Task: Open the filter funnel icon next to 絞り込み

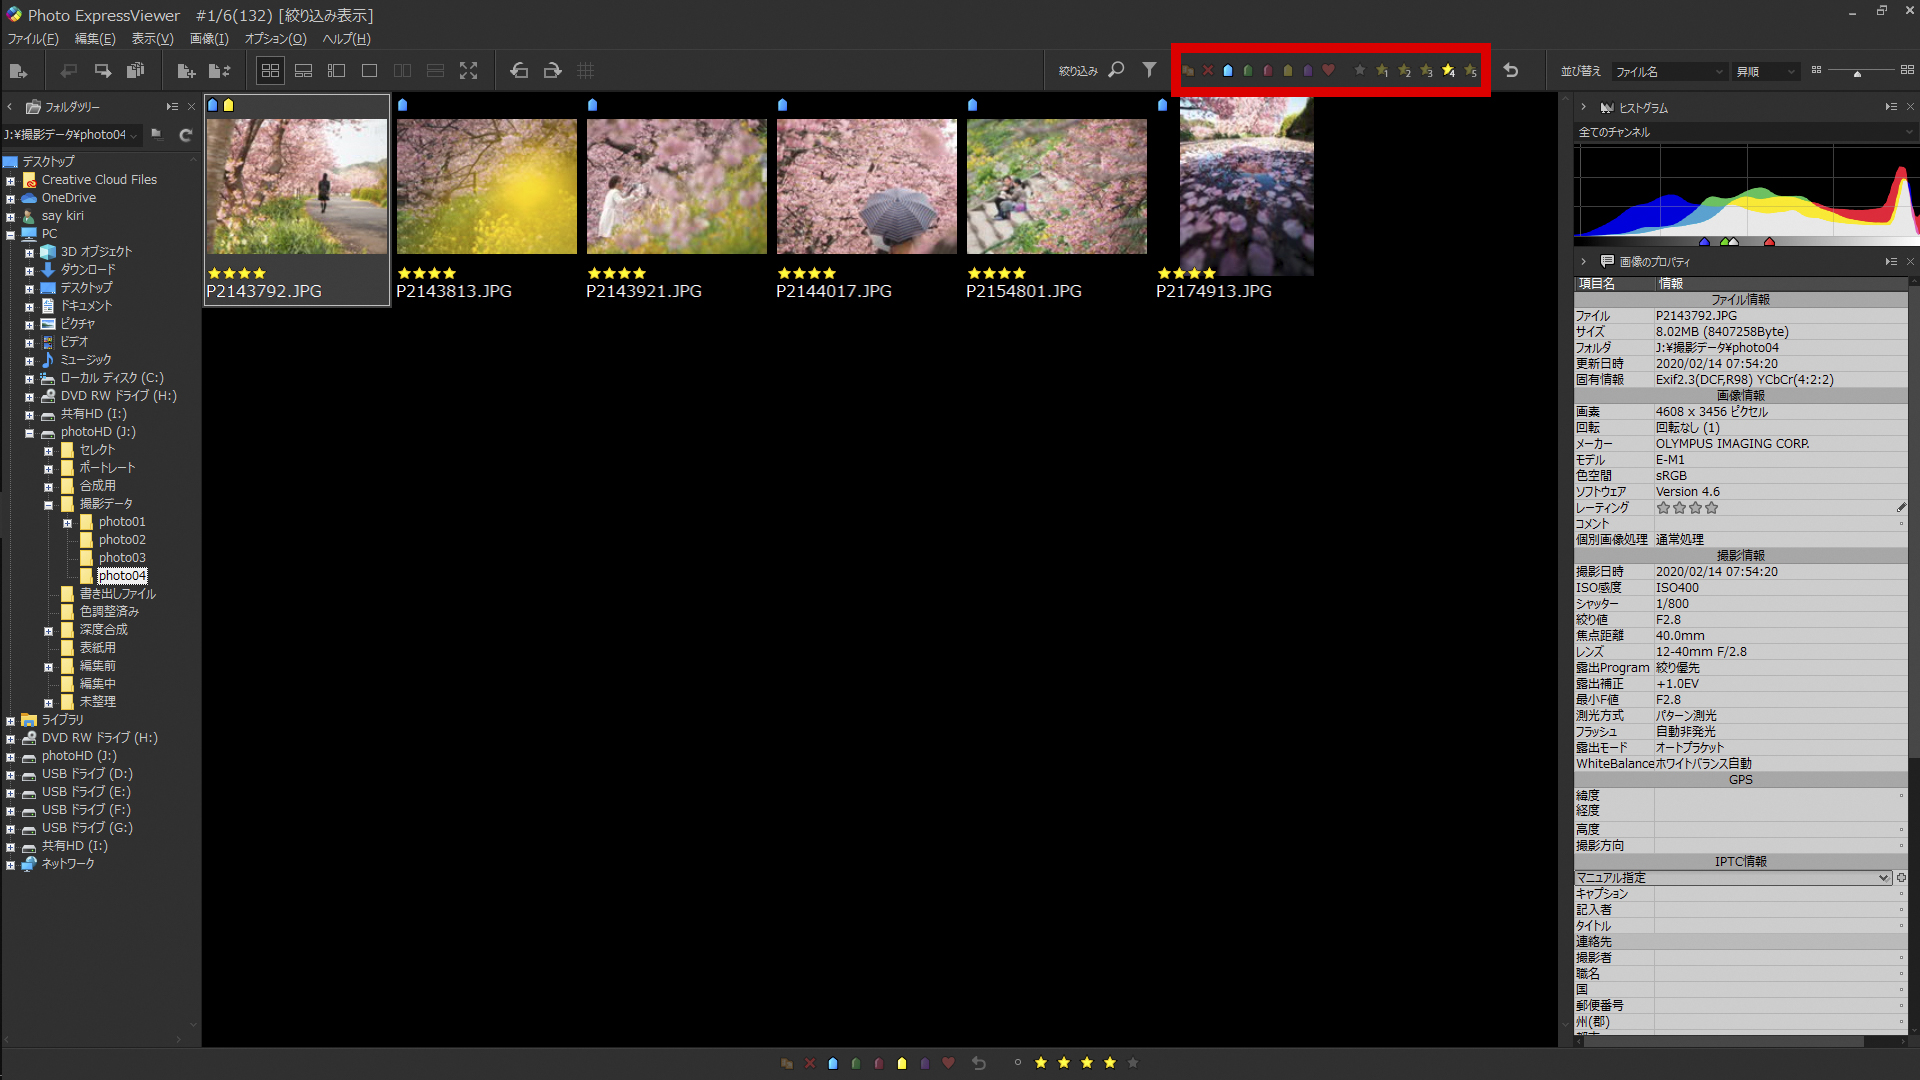Action: [x=1150, y=70]
